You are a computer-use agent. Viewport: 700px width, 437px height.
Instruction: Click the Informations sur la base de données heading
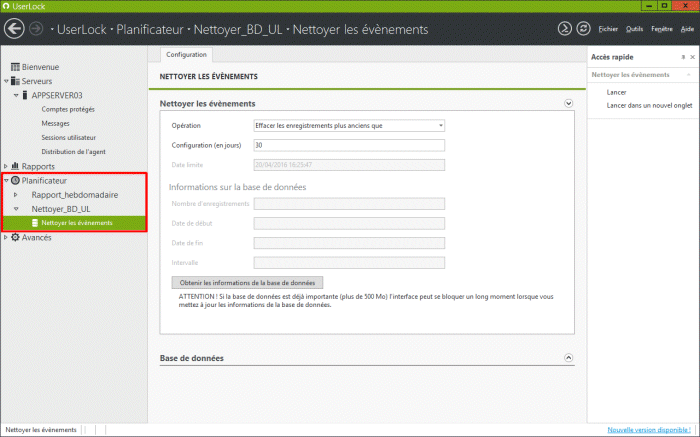pyautogui.click(x=238, y=187)
